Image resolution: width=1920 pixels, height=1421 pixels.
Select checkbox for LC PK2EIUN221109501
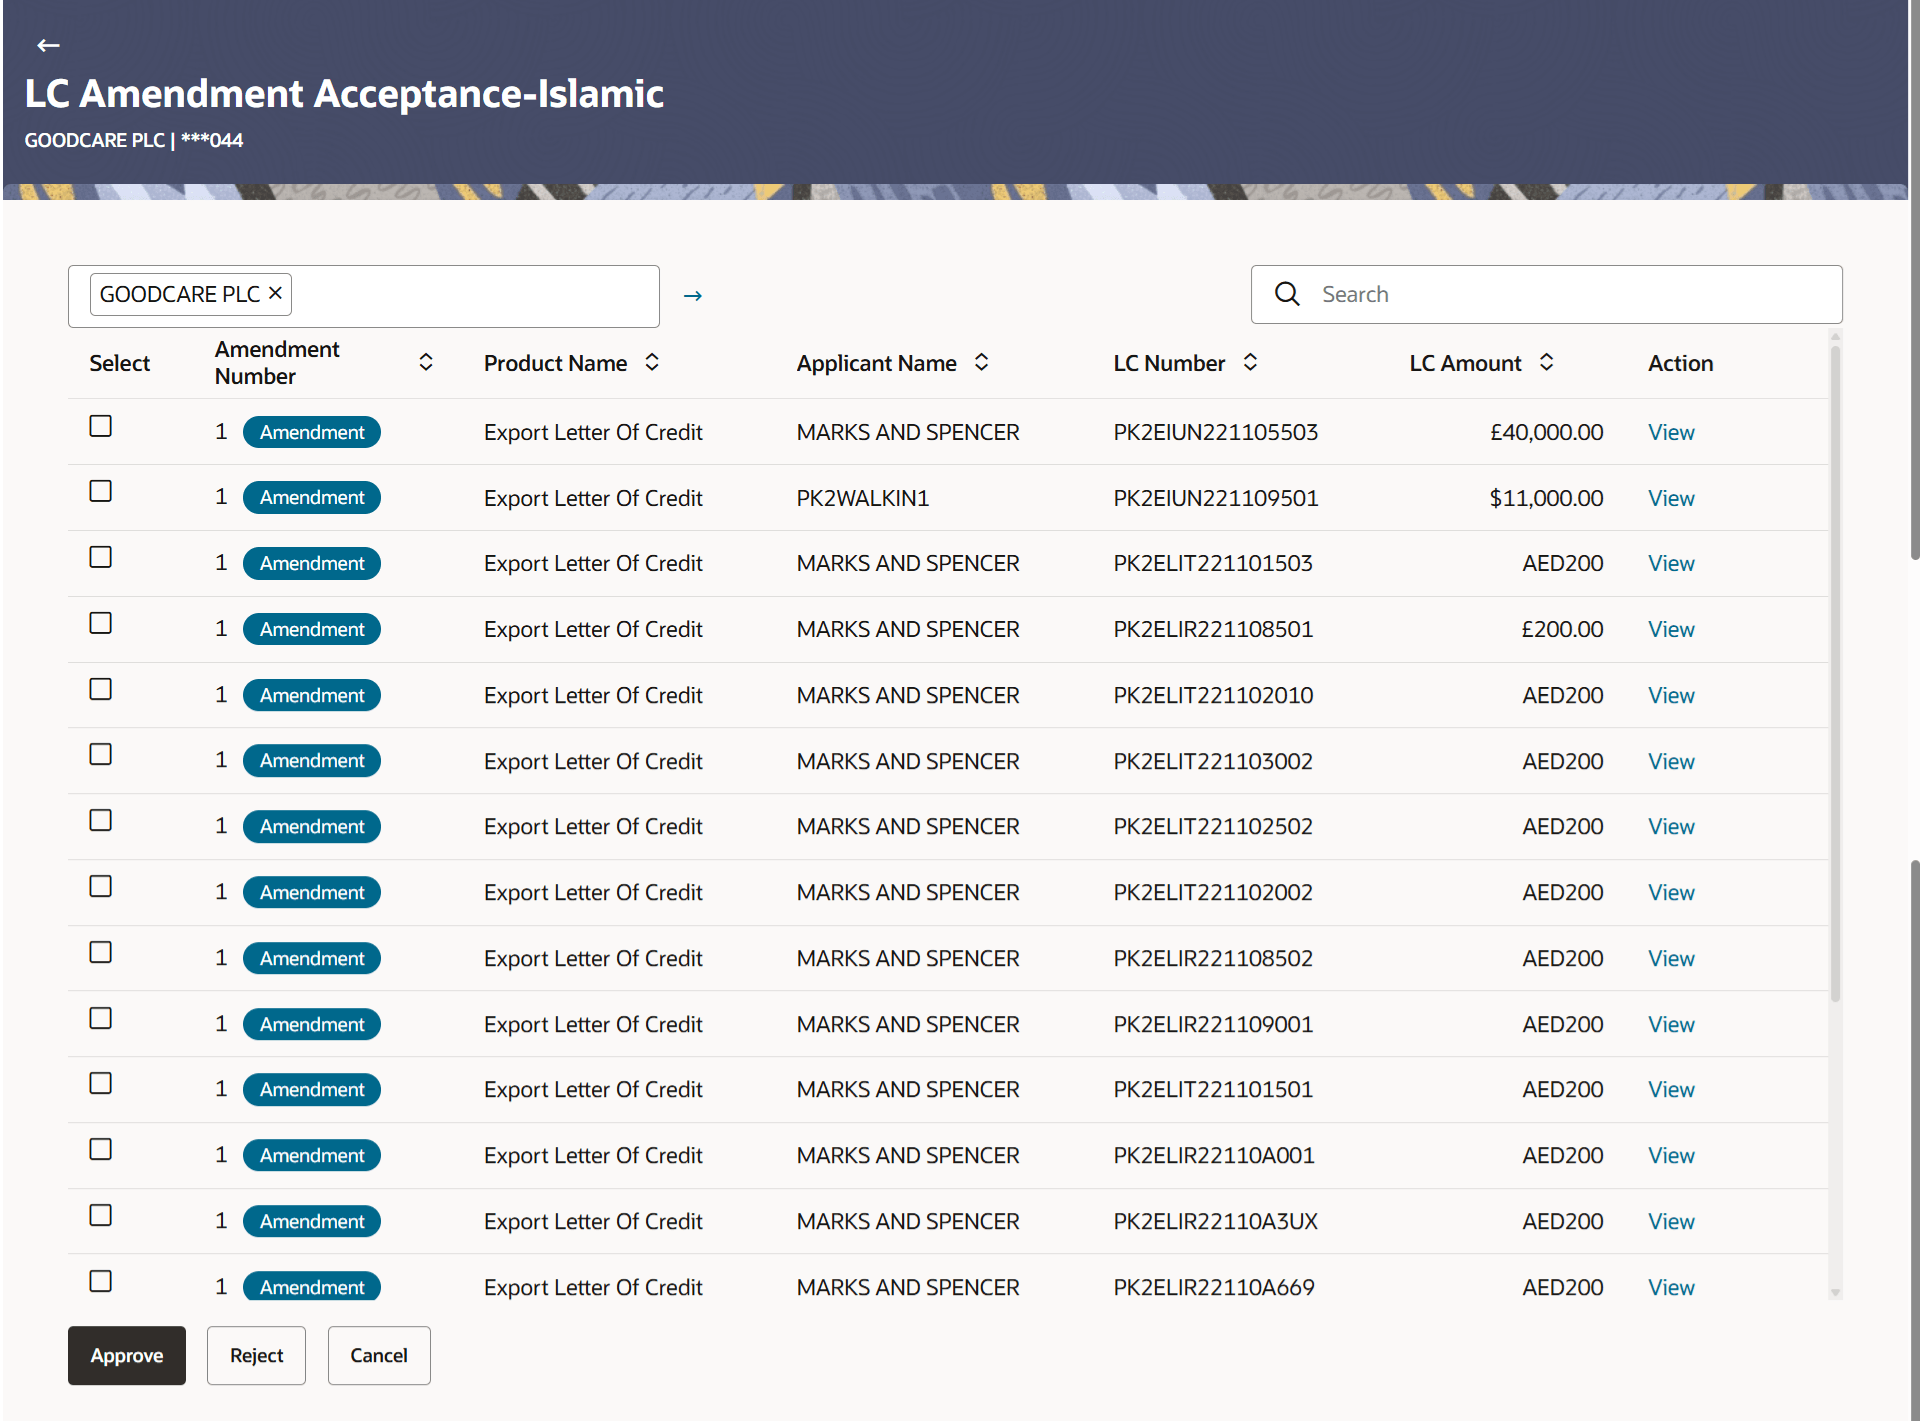click(x=100, y=491)
